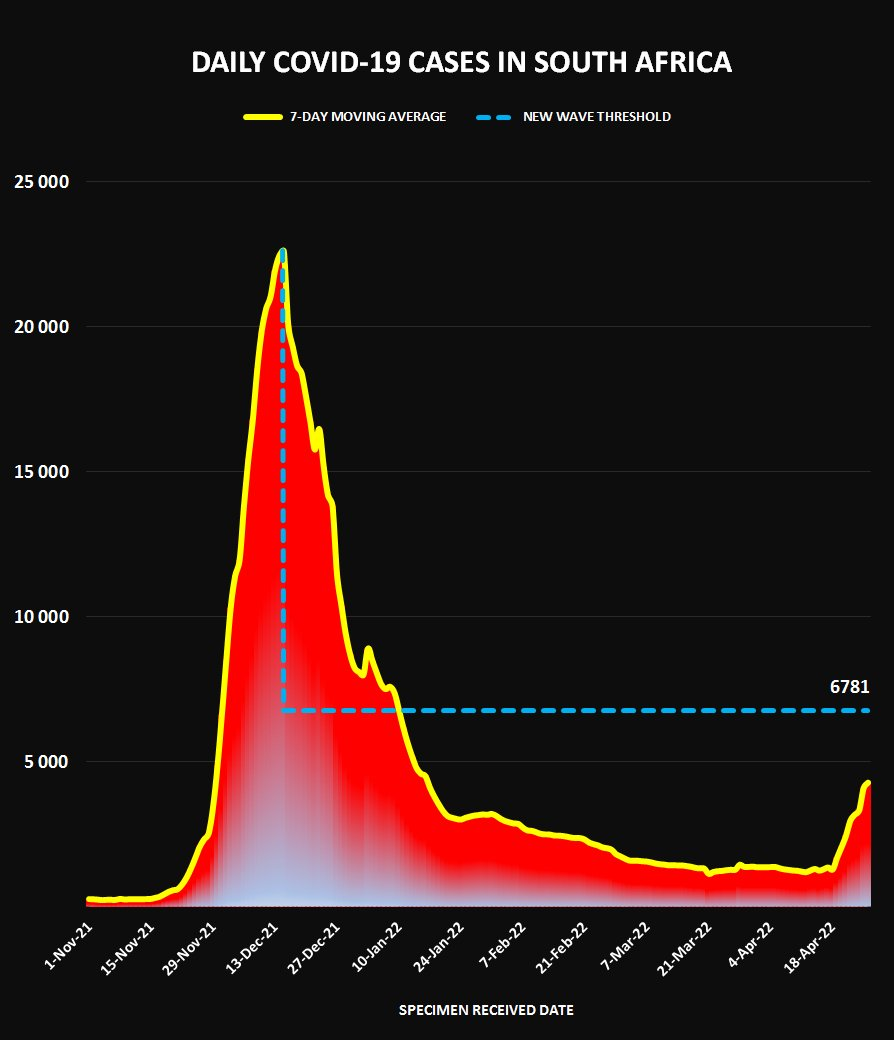894x1040 pixels.
Task: Click the 10-Jan-22 date tick label
Action: (x=377, y=947)
